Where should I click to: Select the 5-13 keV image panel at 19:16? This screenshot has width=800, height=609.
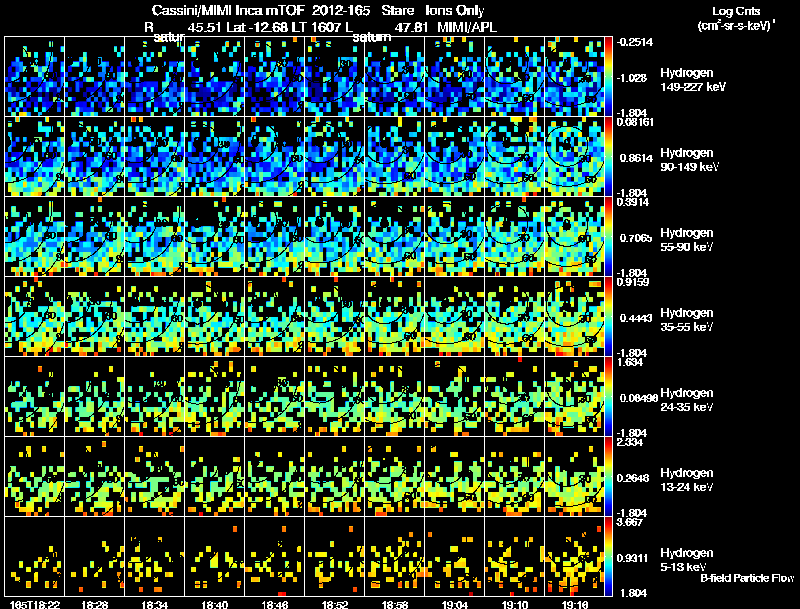click(574, 557)
